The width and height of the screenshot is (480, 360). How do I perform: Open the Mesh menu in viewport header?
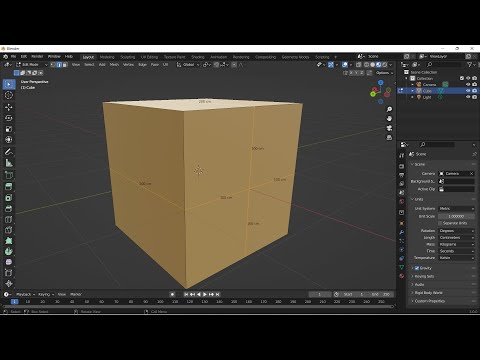[114, 65]
